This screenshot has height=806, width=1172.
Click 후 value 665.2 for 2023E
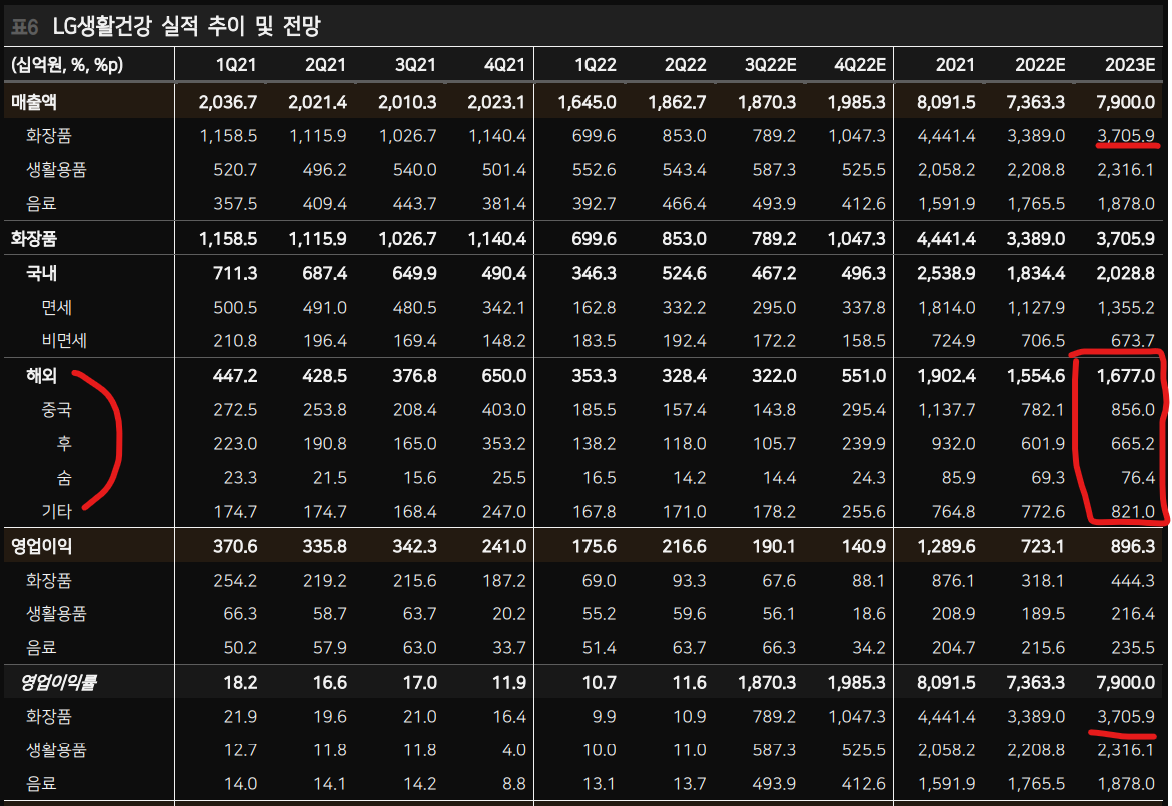coord(1133,443)
